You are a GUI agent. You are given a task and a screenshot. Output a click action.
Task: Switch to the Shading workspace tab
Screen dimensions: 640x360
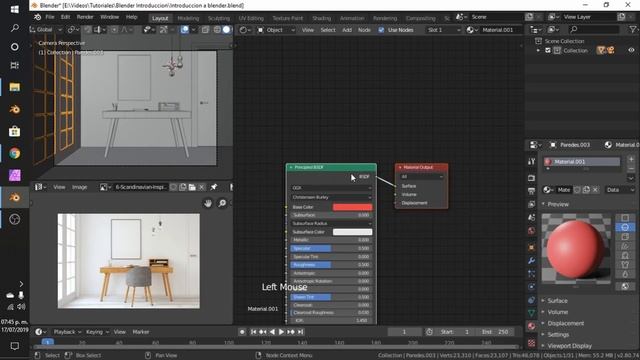tap(322, 18)
